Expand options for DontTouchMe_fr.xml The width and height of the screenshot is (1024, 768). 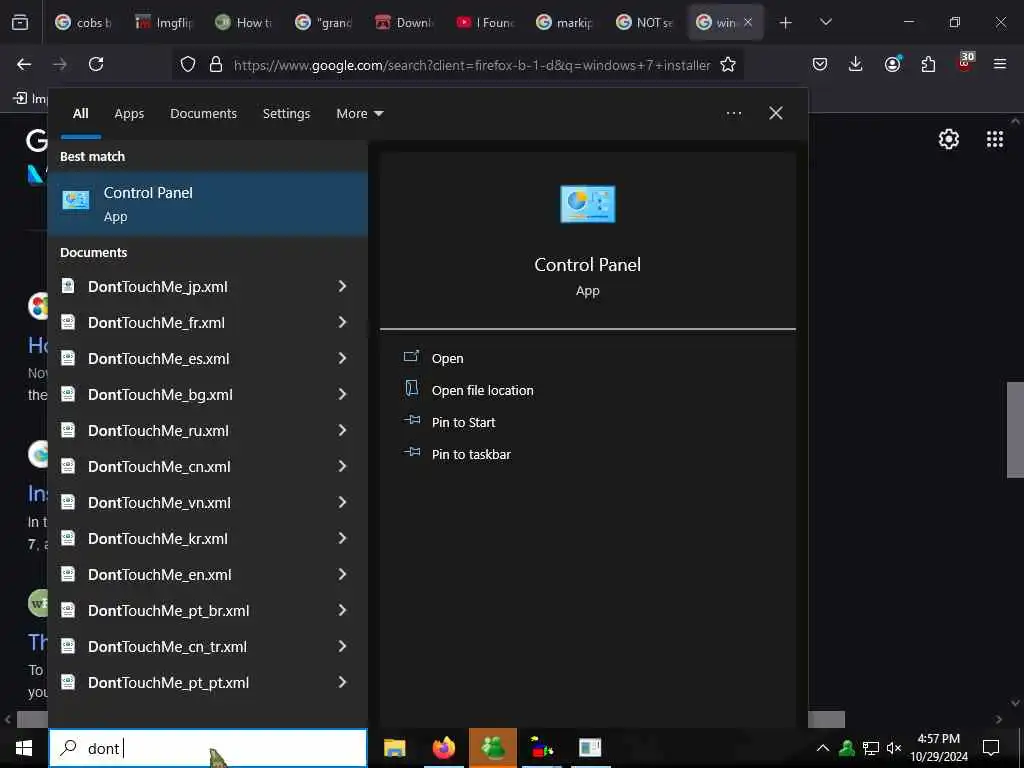342,322
